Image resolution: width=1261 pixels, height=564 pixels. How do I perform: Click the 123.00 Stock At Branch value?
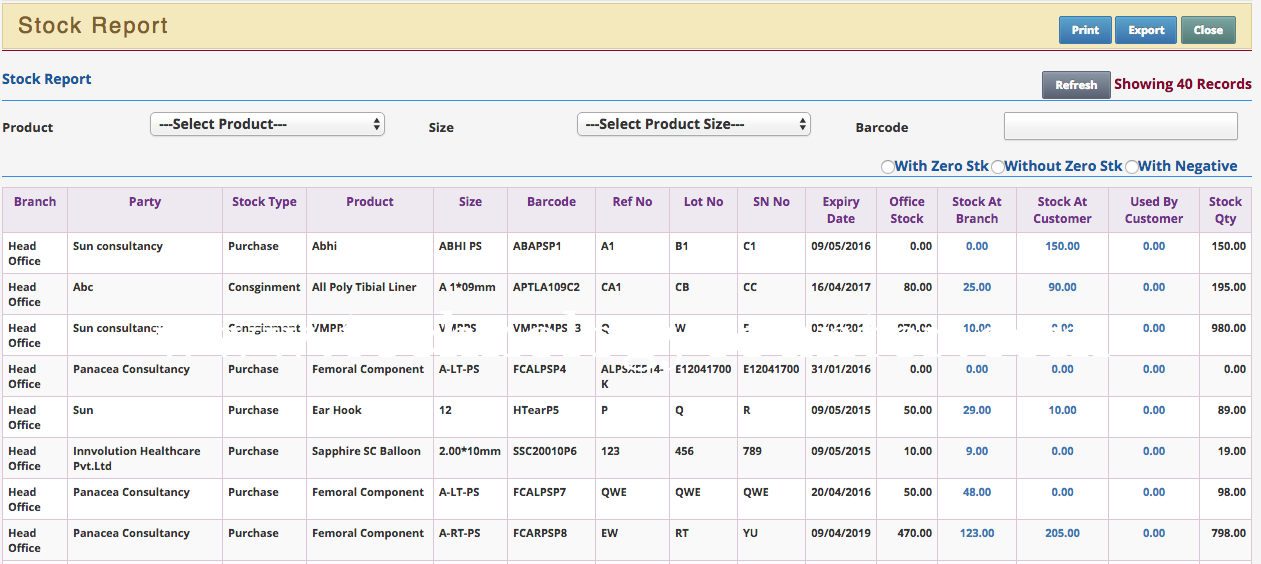tap(977, 533)
